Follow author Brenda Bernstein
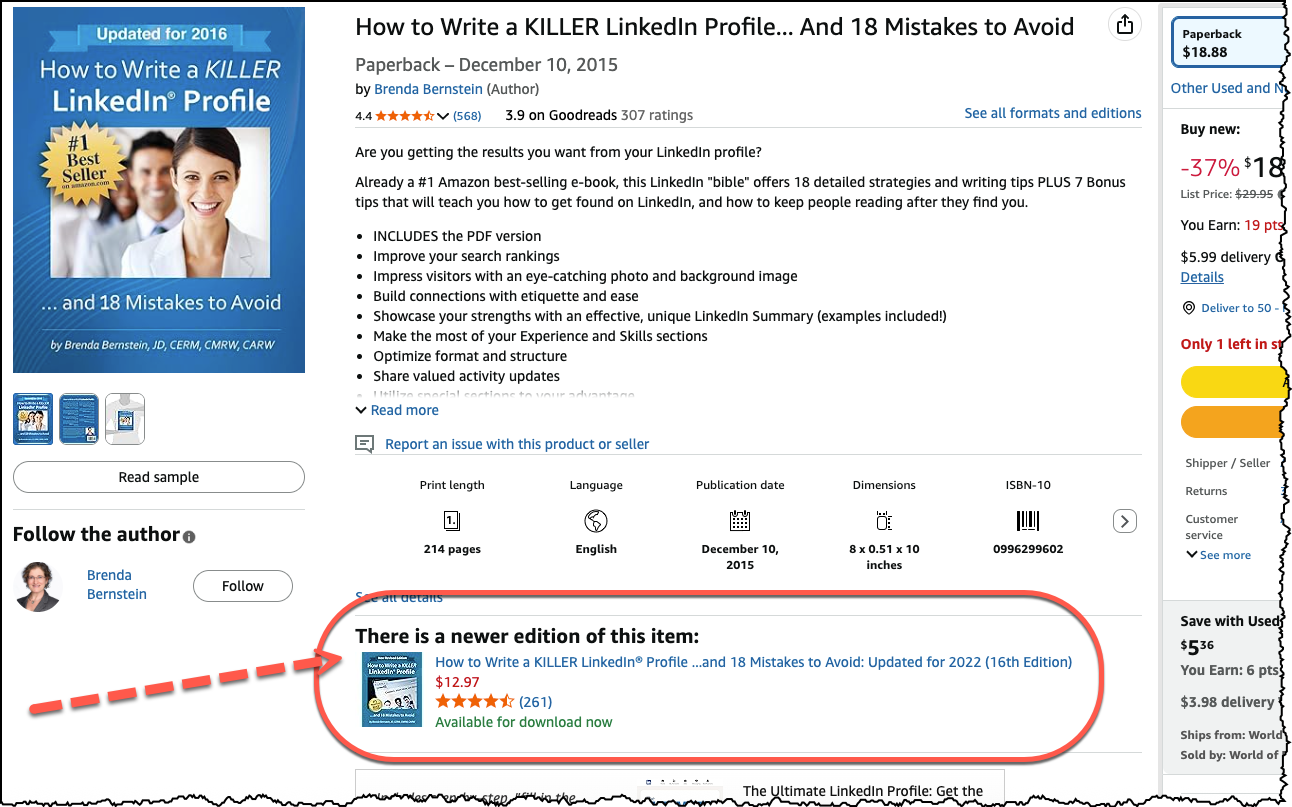Viewport: 1292px width, 807px height. (243, 586)
